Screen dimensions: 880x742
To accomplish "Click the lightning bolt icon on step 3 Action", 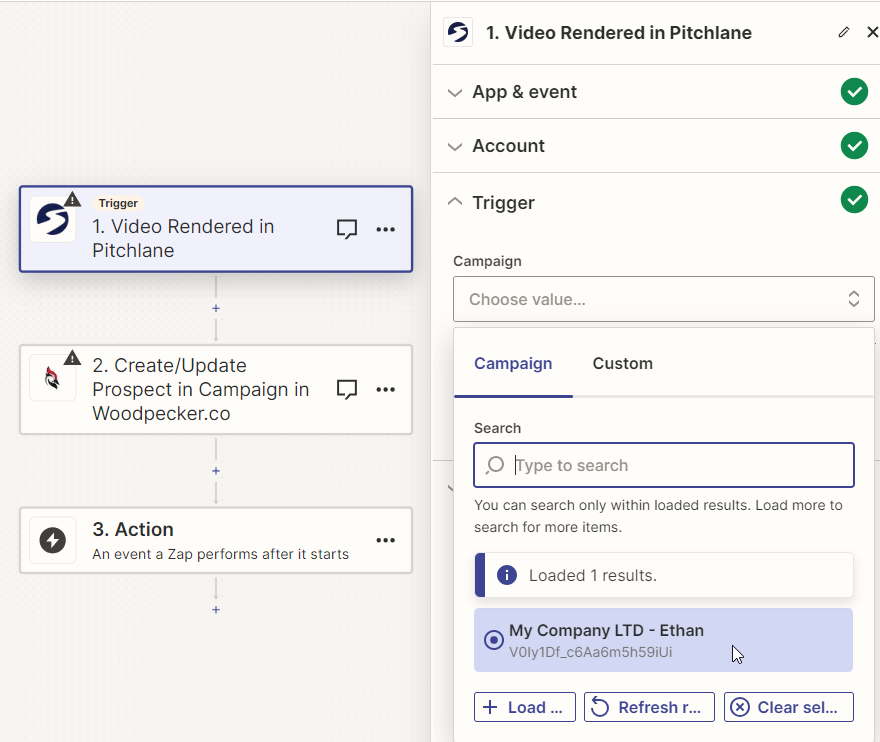I will [x=53, y=540].
